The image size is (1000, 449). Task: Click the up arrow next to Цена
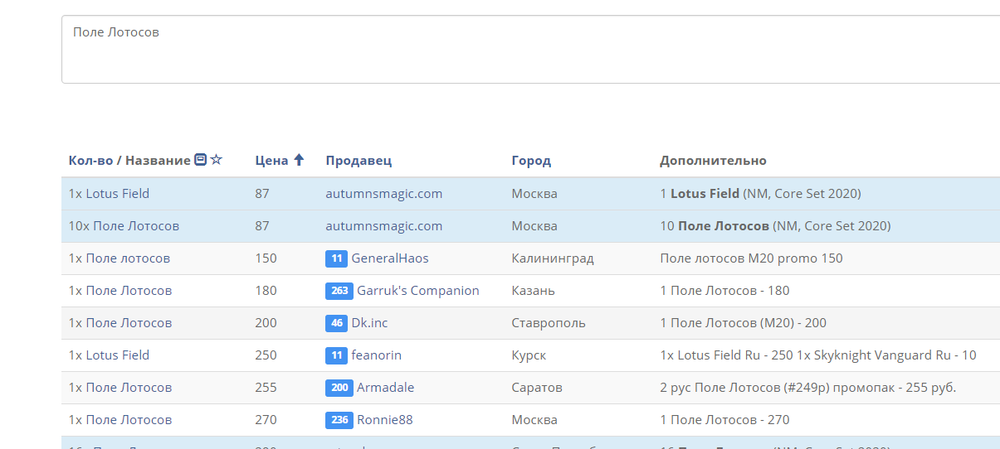[x=298, y=160]
